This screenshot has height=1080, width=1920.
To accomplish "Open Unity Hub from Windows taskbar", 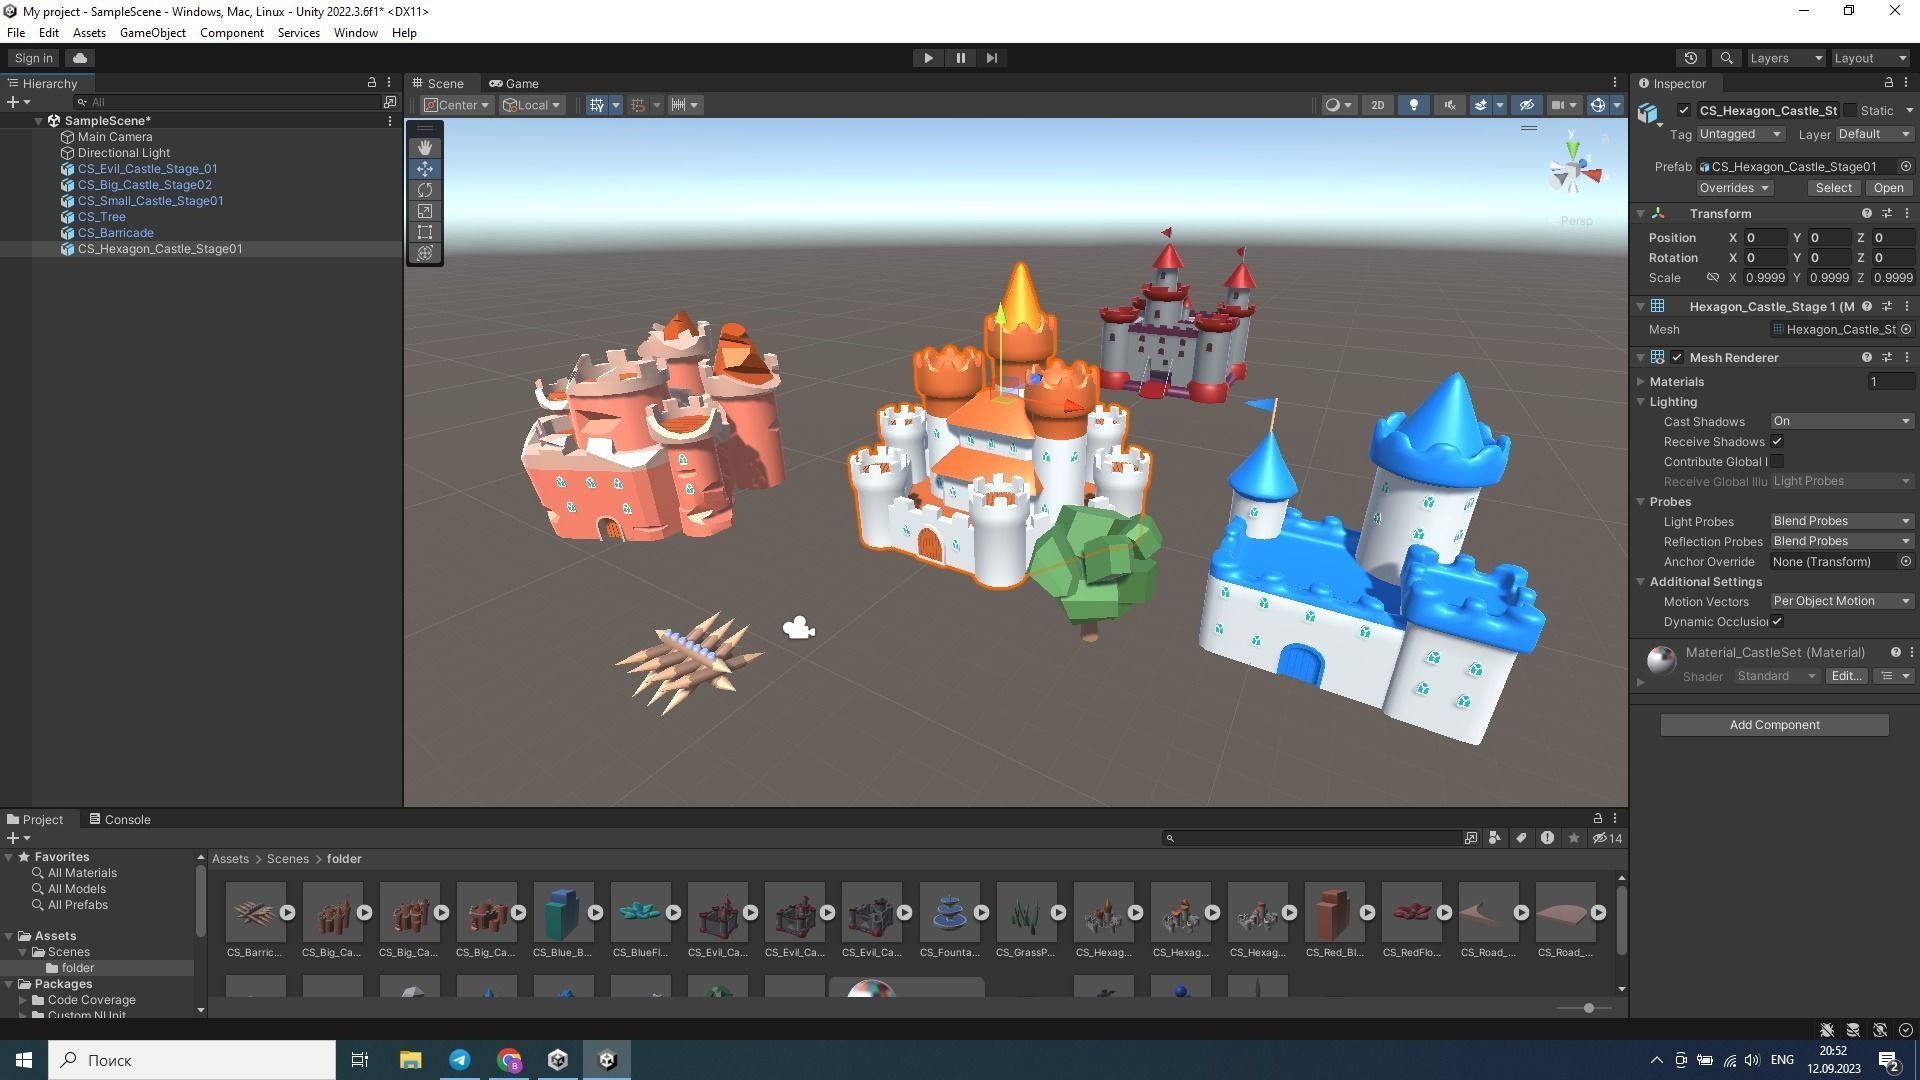I will point(558,1060).
